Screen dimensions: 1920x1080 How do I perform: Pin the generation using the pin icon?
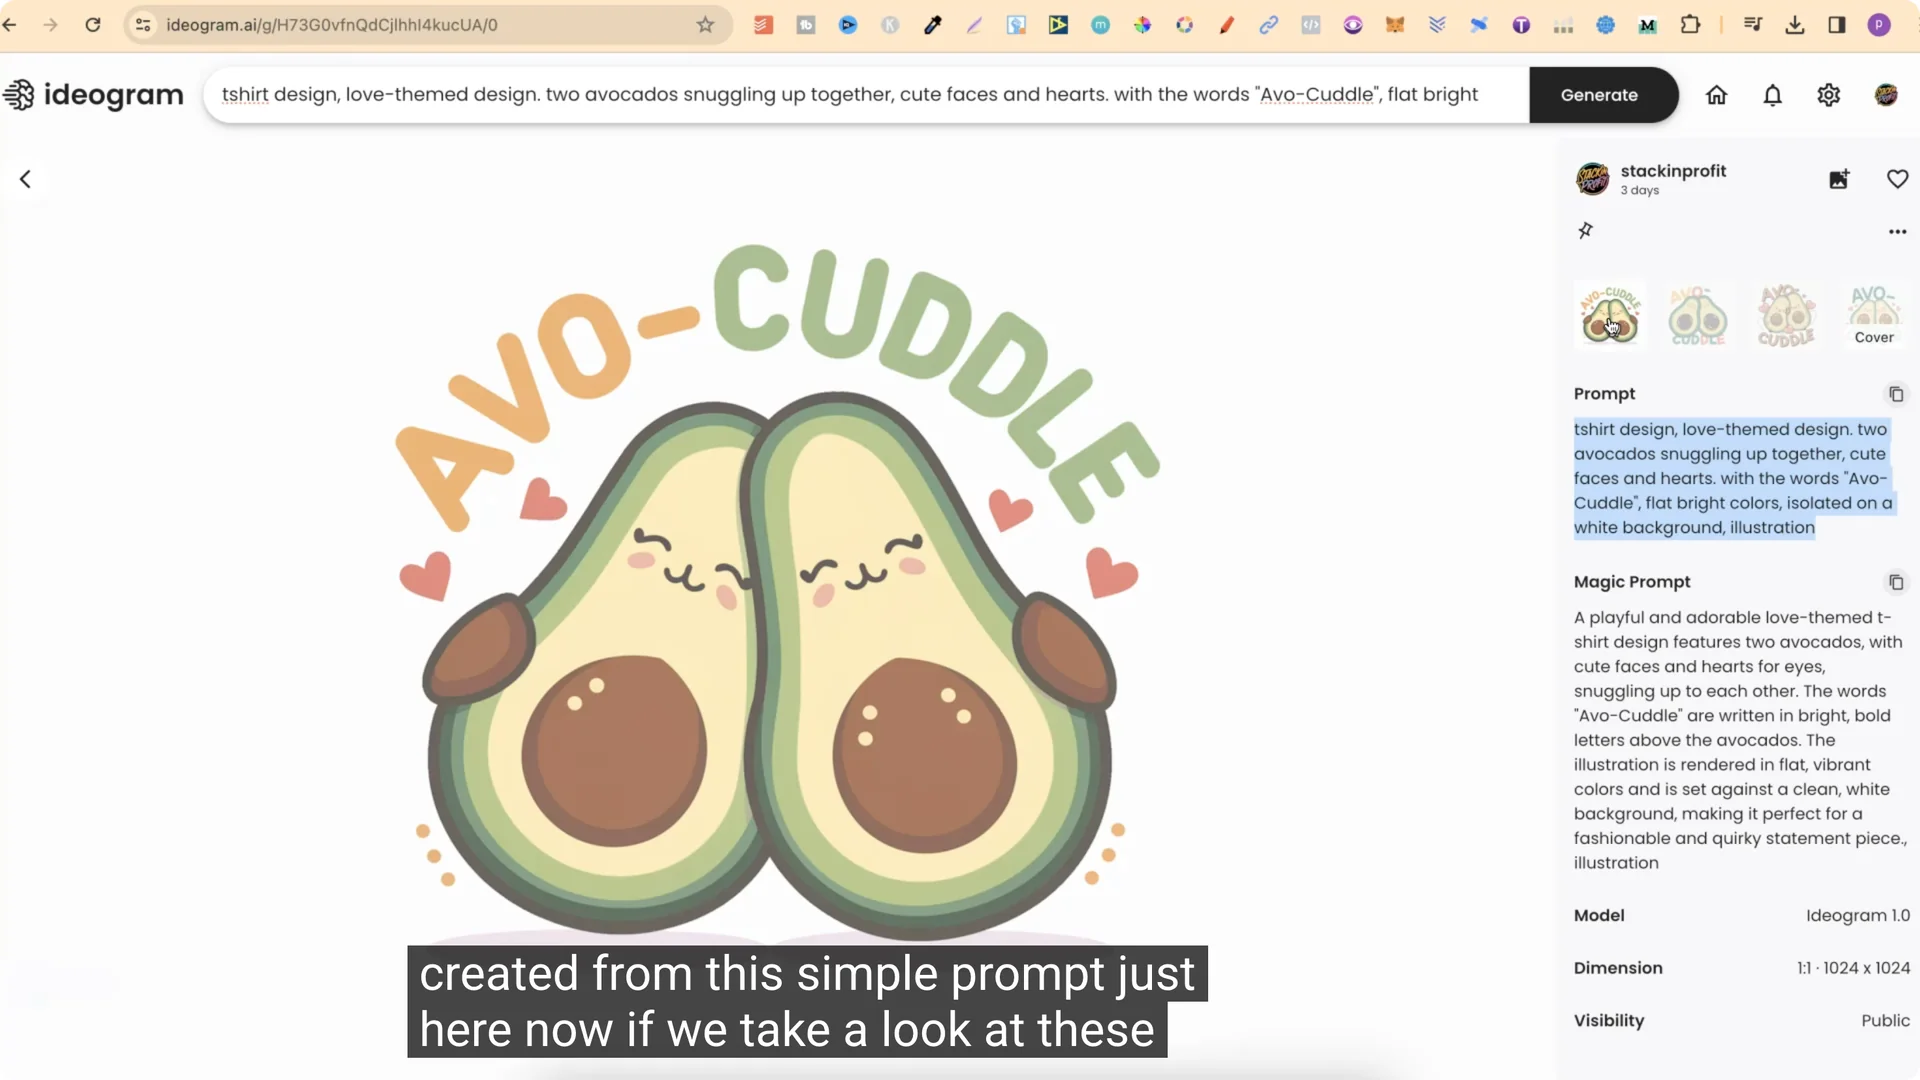coord(1586,231)
